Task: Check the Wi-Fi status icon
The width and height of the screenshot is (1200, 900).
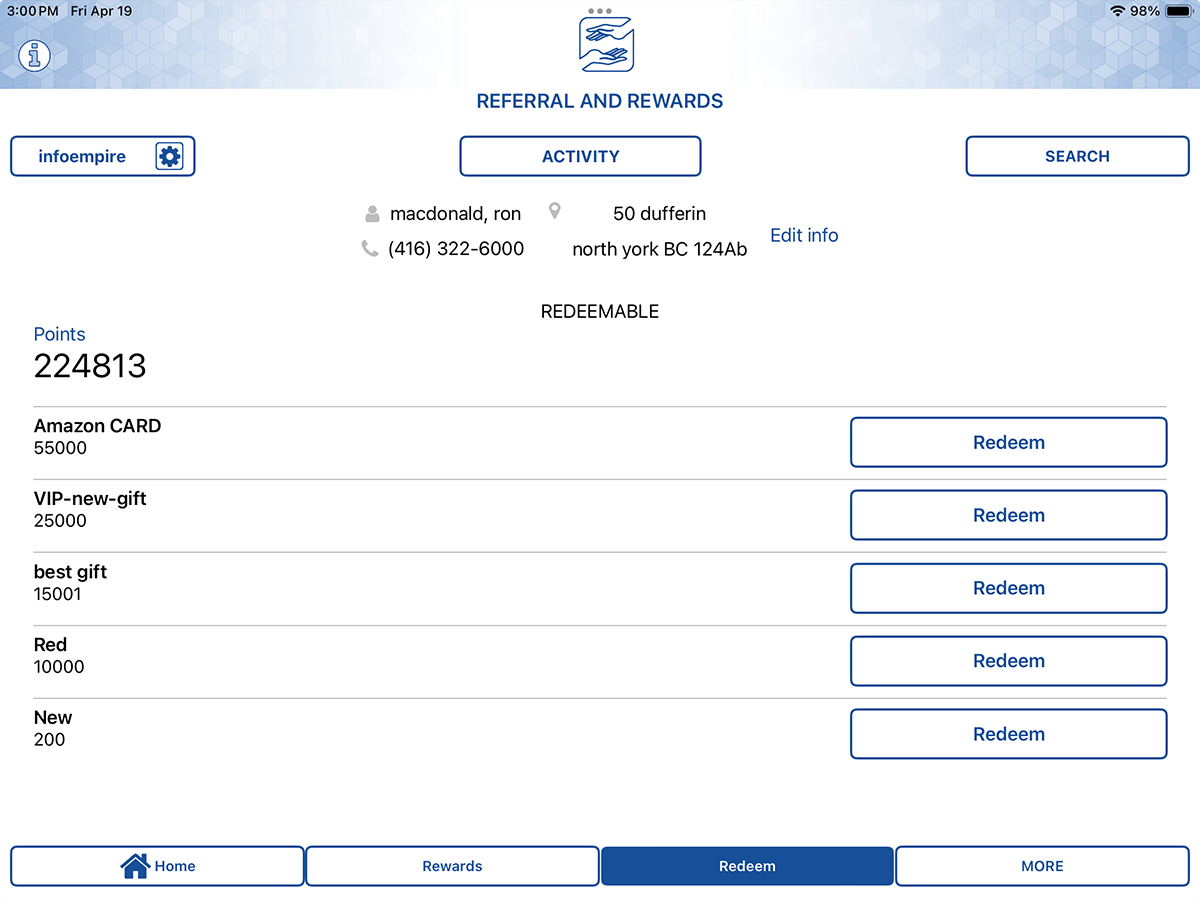Action: 1117,11
